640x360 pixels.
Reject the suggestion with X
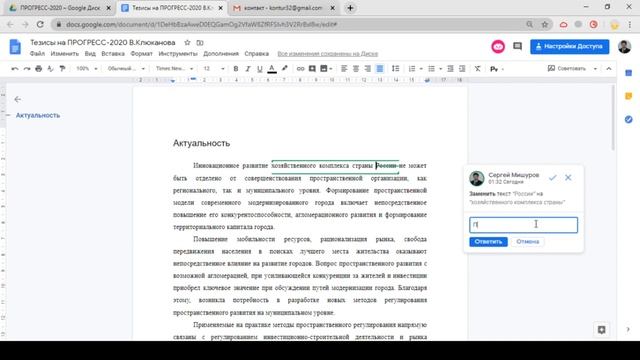(568, 178)
